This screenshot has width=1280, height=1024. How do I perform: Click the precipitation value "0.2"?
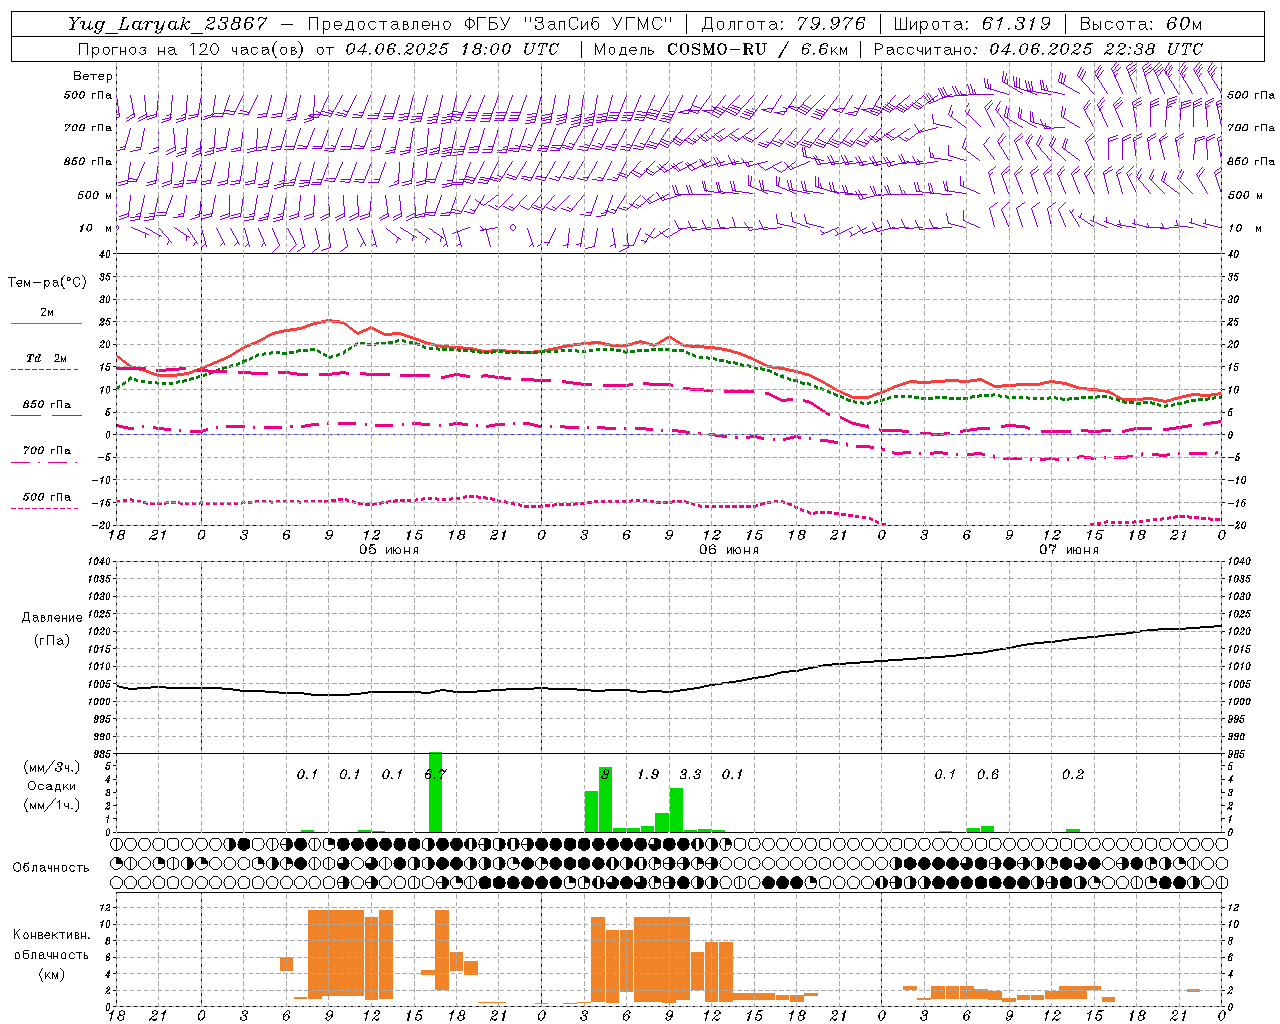1073,775
